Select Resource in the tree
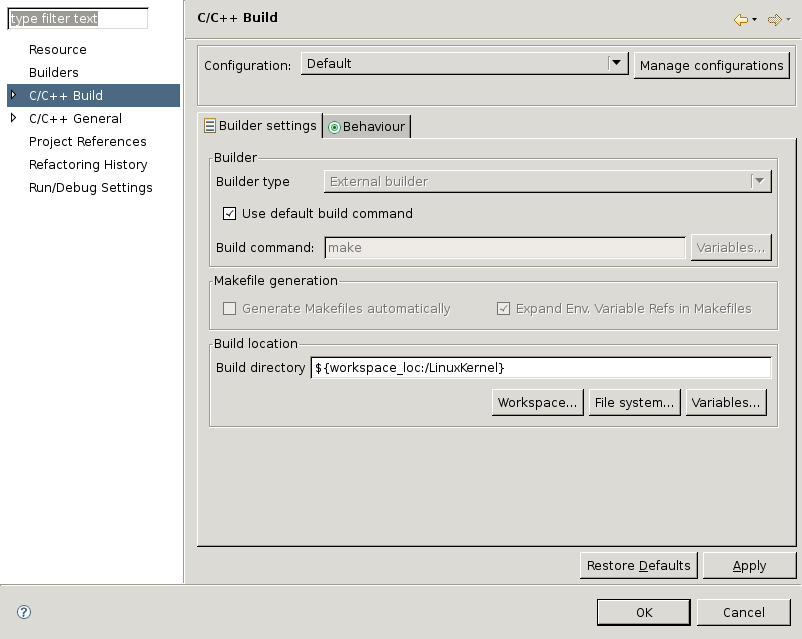Image resolution: width=802 pixels, height=639 pixels. 58,50
